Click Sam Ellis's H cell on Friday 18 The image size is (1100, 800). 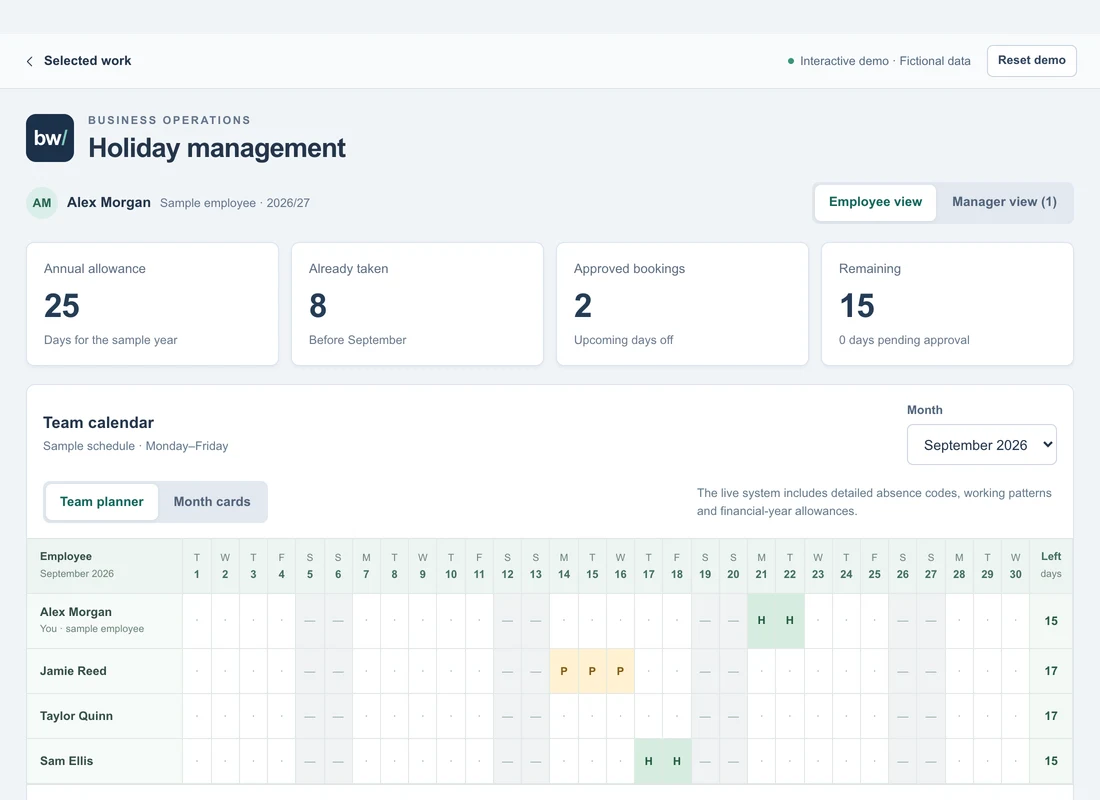point(677,761)
